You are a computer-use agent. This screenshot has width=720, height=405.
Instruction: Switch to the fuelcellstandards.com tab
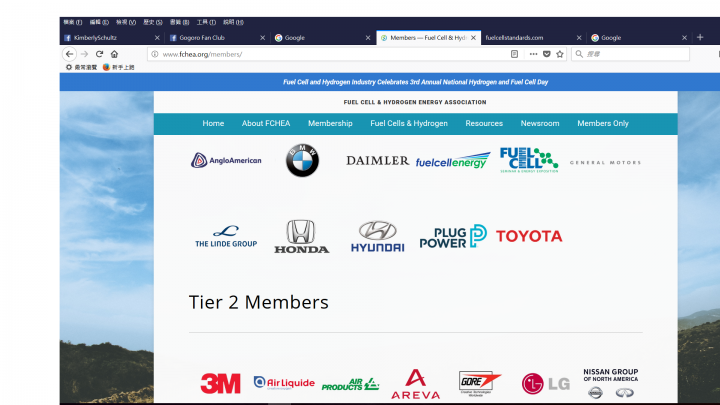pyautogui.click(x=534, y=38)
